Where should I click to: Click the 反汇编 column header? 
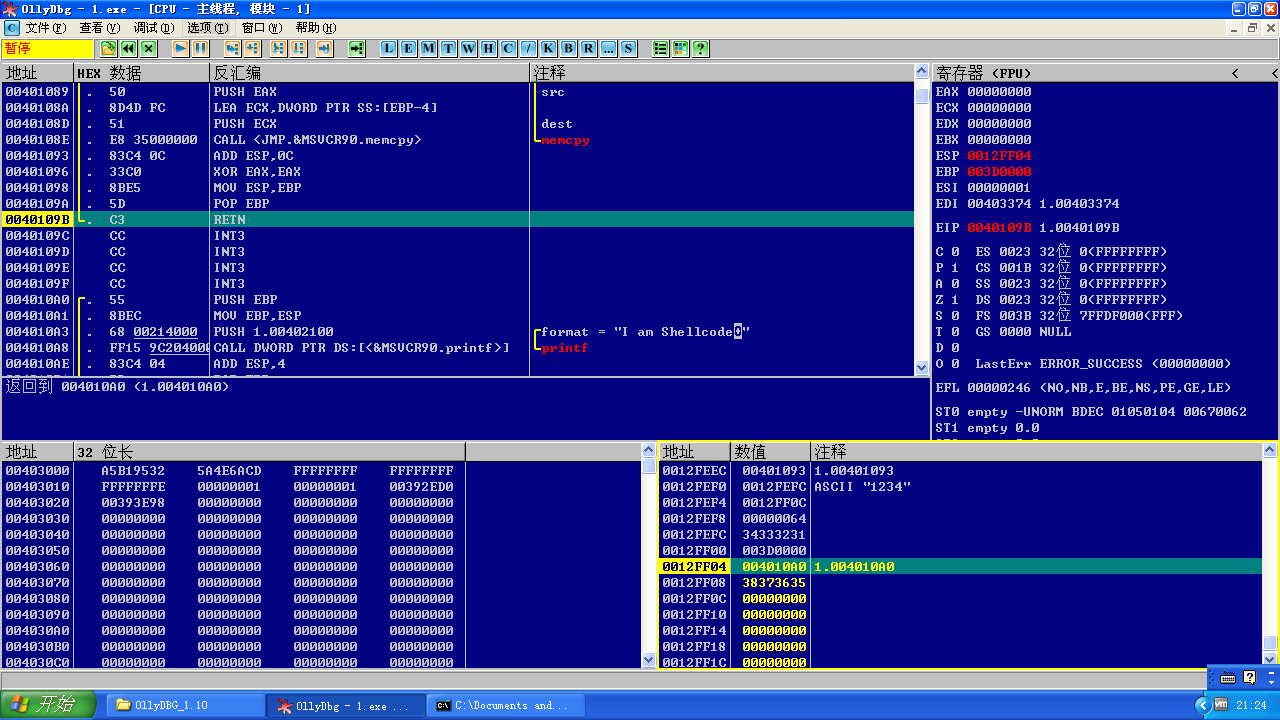370,73
